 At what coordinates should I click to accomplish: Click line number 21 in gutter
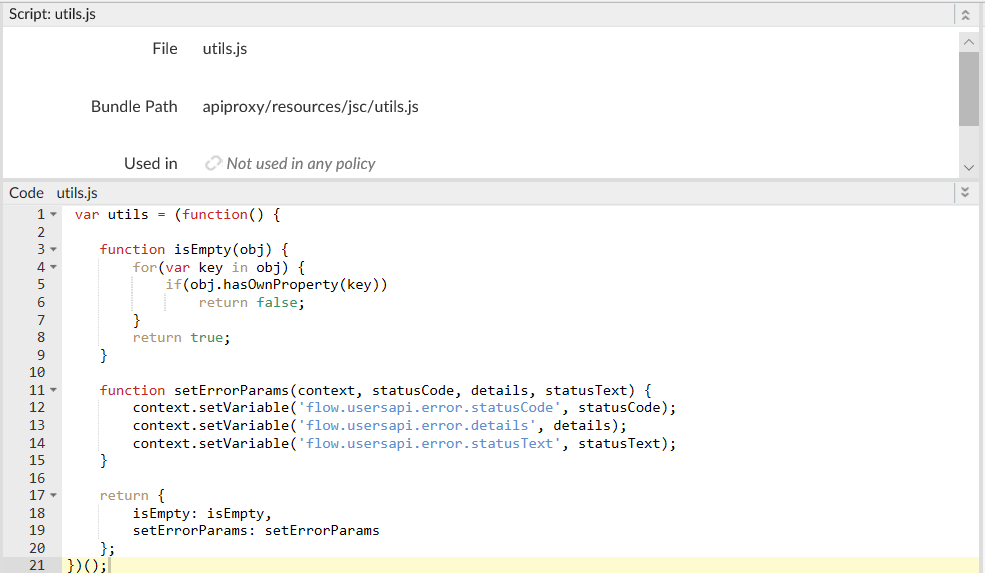37,565
